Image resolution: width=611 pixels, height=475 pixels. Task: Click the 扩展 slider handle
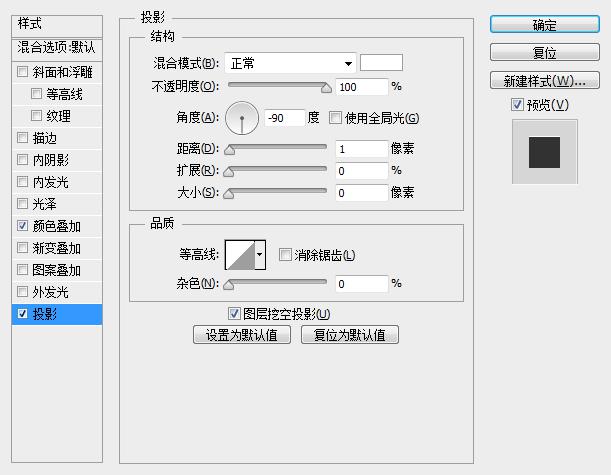(229, 171)
